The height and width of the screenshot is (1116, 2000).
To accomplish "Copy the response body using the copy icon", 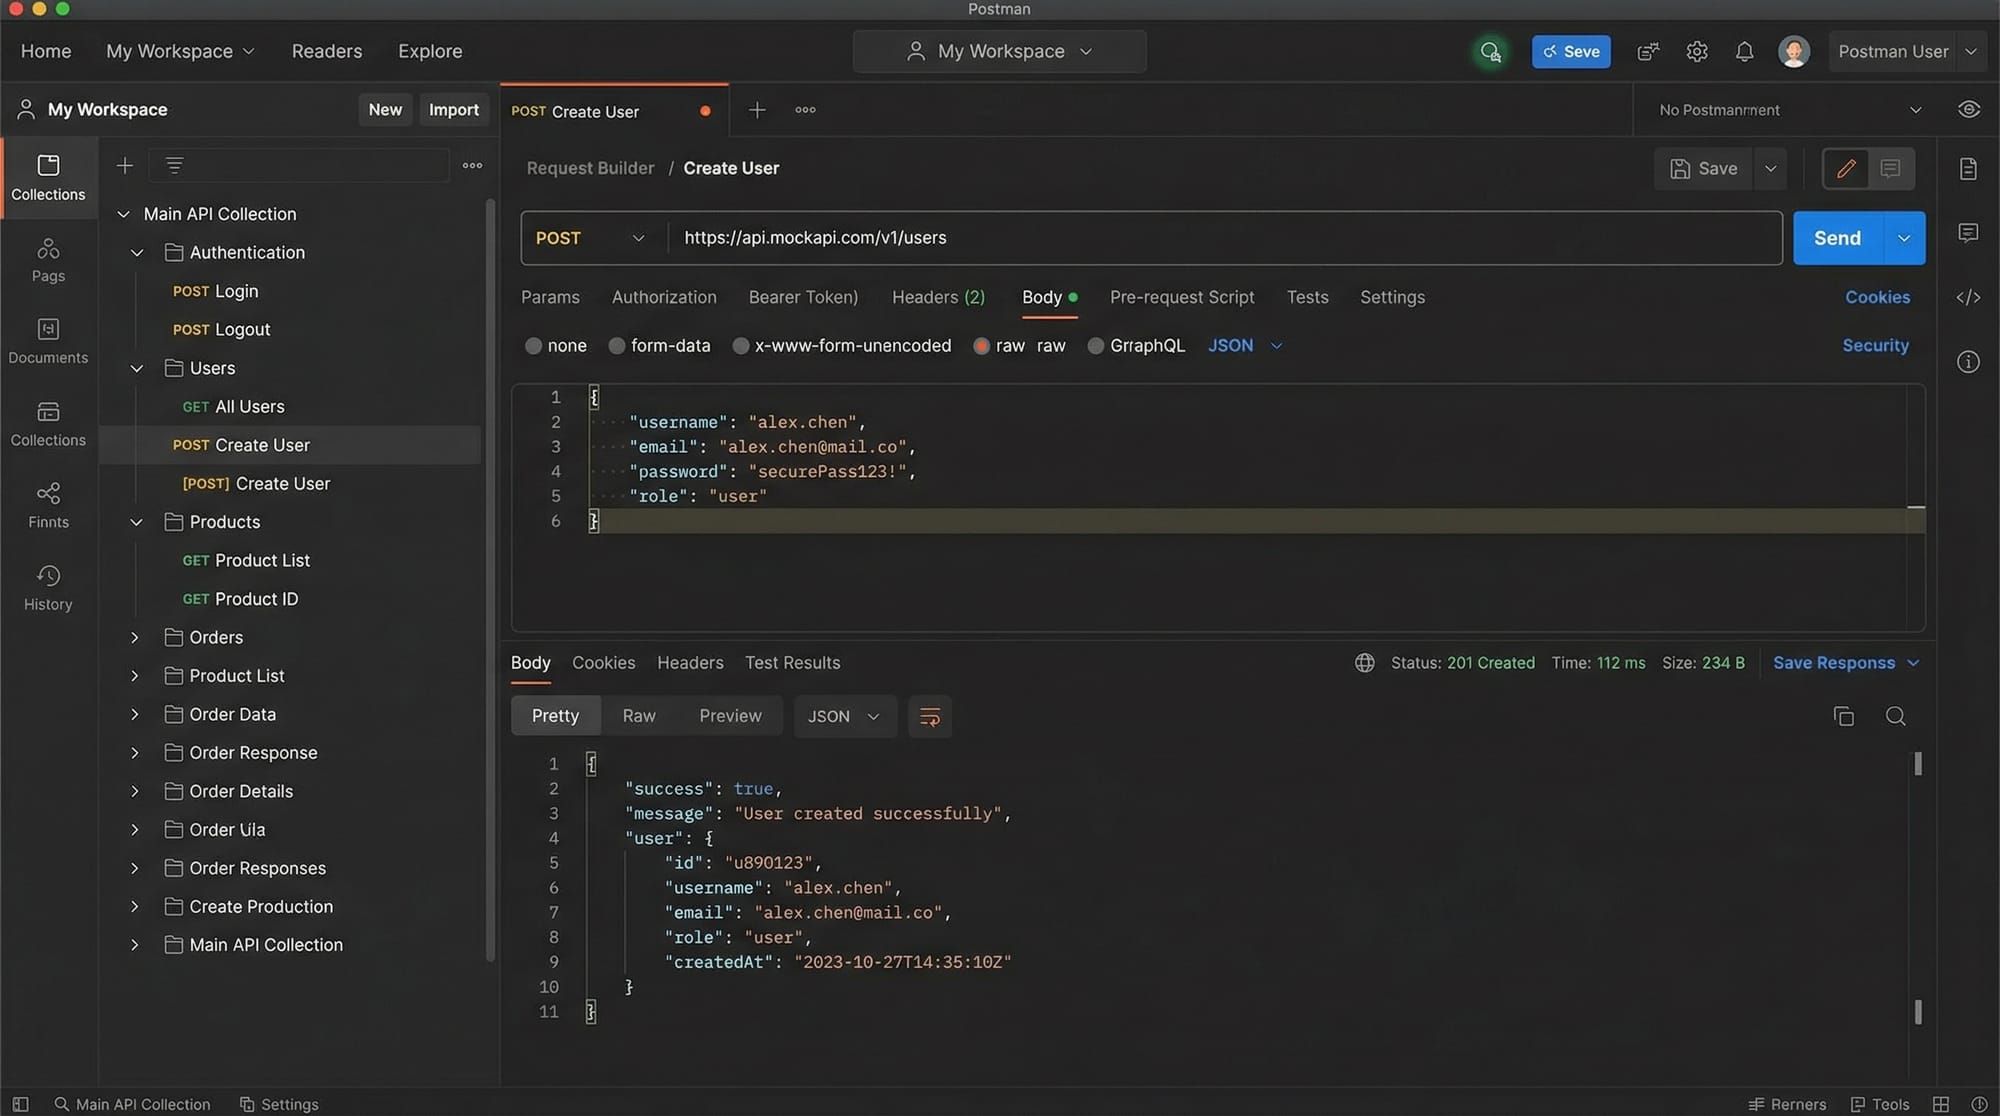I will (x=1843, y=716).
